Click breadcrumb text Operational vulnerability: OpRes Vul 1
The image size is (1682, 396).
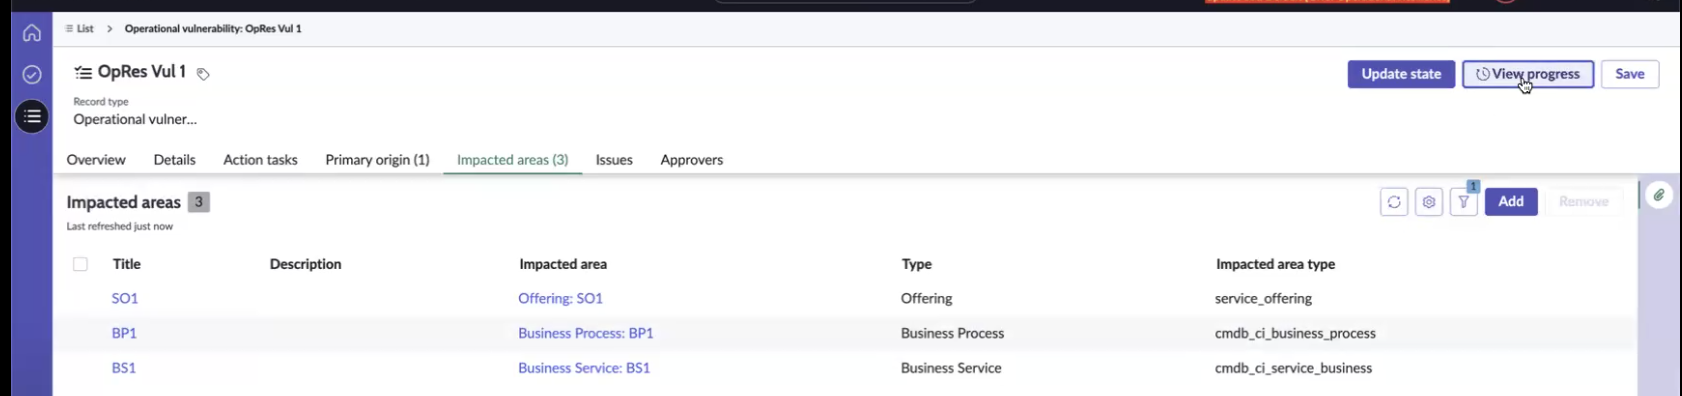[213, 29]
